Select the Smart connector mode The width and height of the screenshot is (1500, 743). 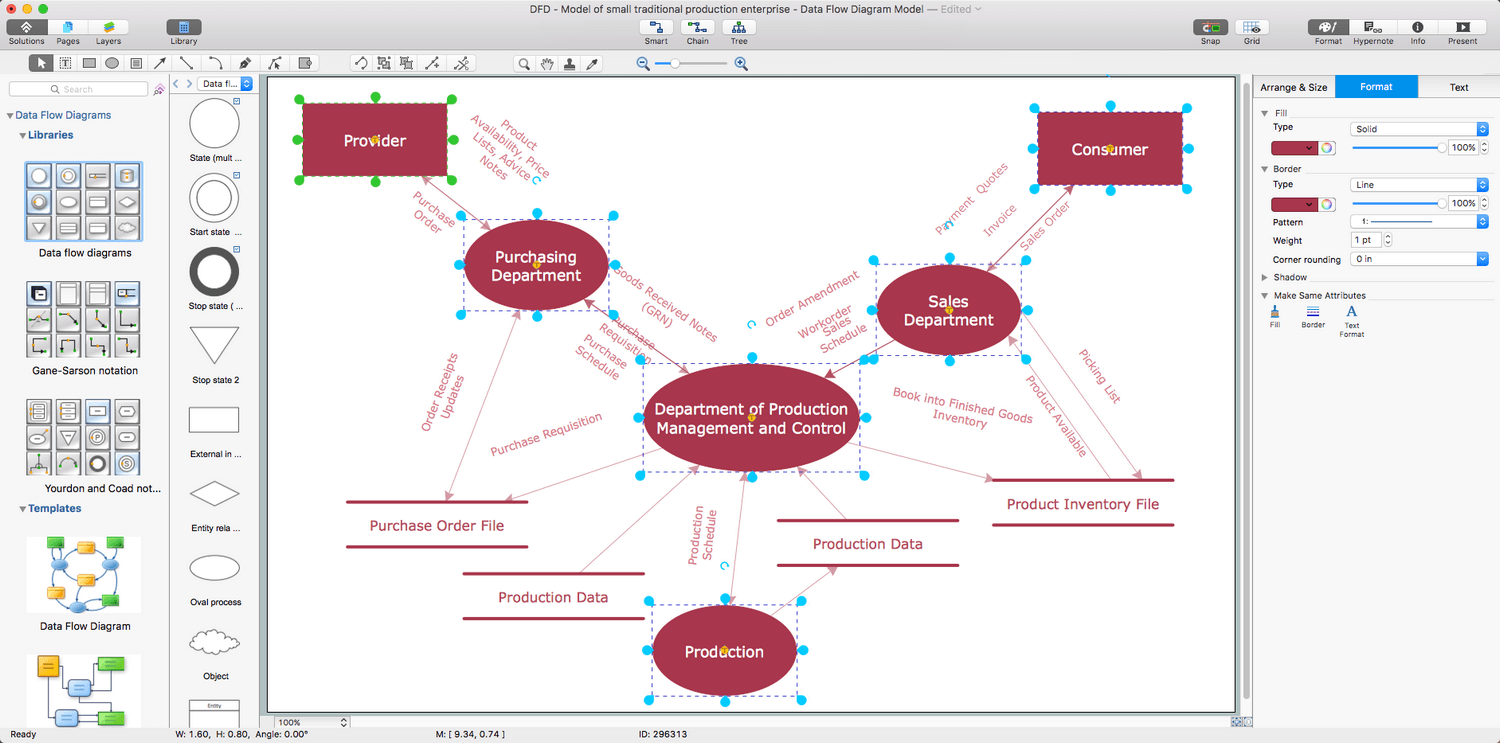(656, 32)
